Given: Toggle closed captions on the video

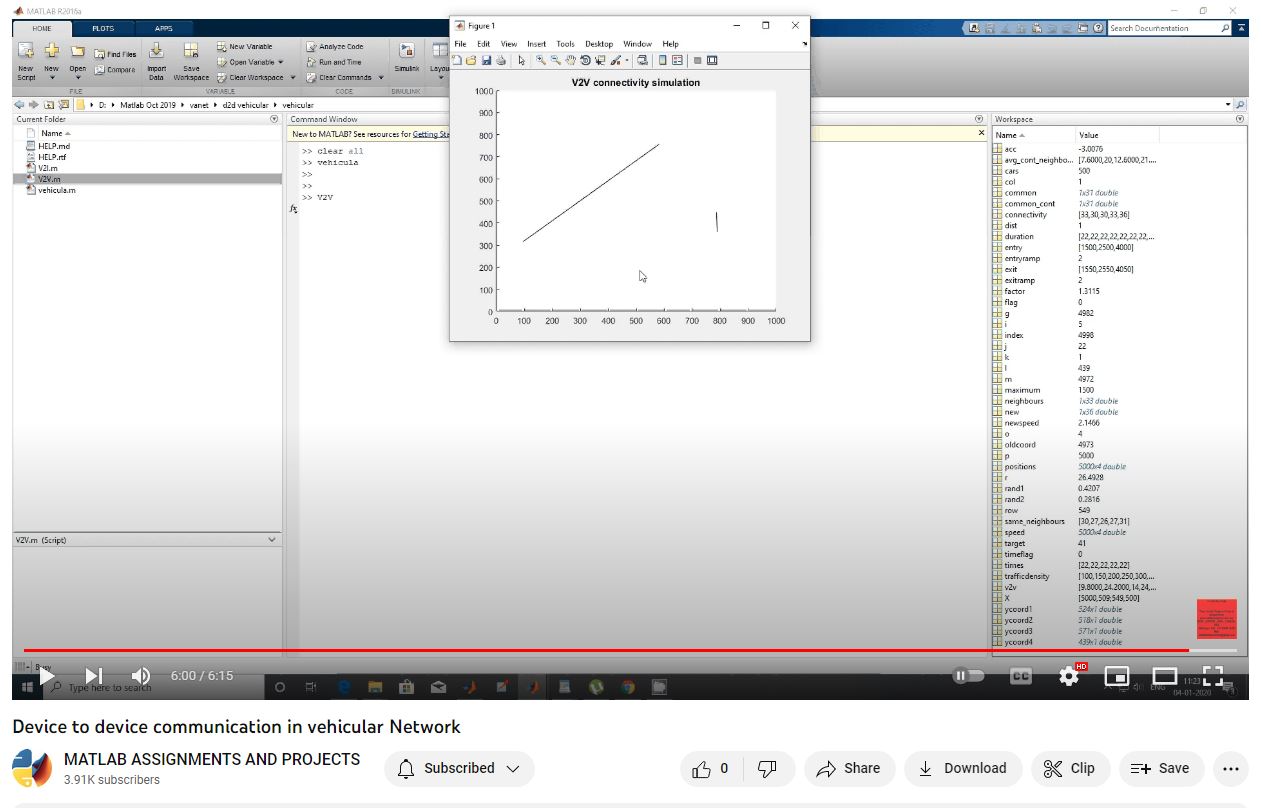Looking at the screenshot, I should pos(1020,677).
